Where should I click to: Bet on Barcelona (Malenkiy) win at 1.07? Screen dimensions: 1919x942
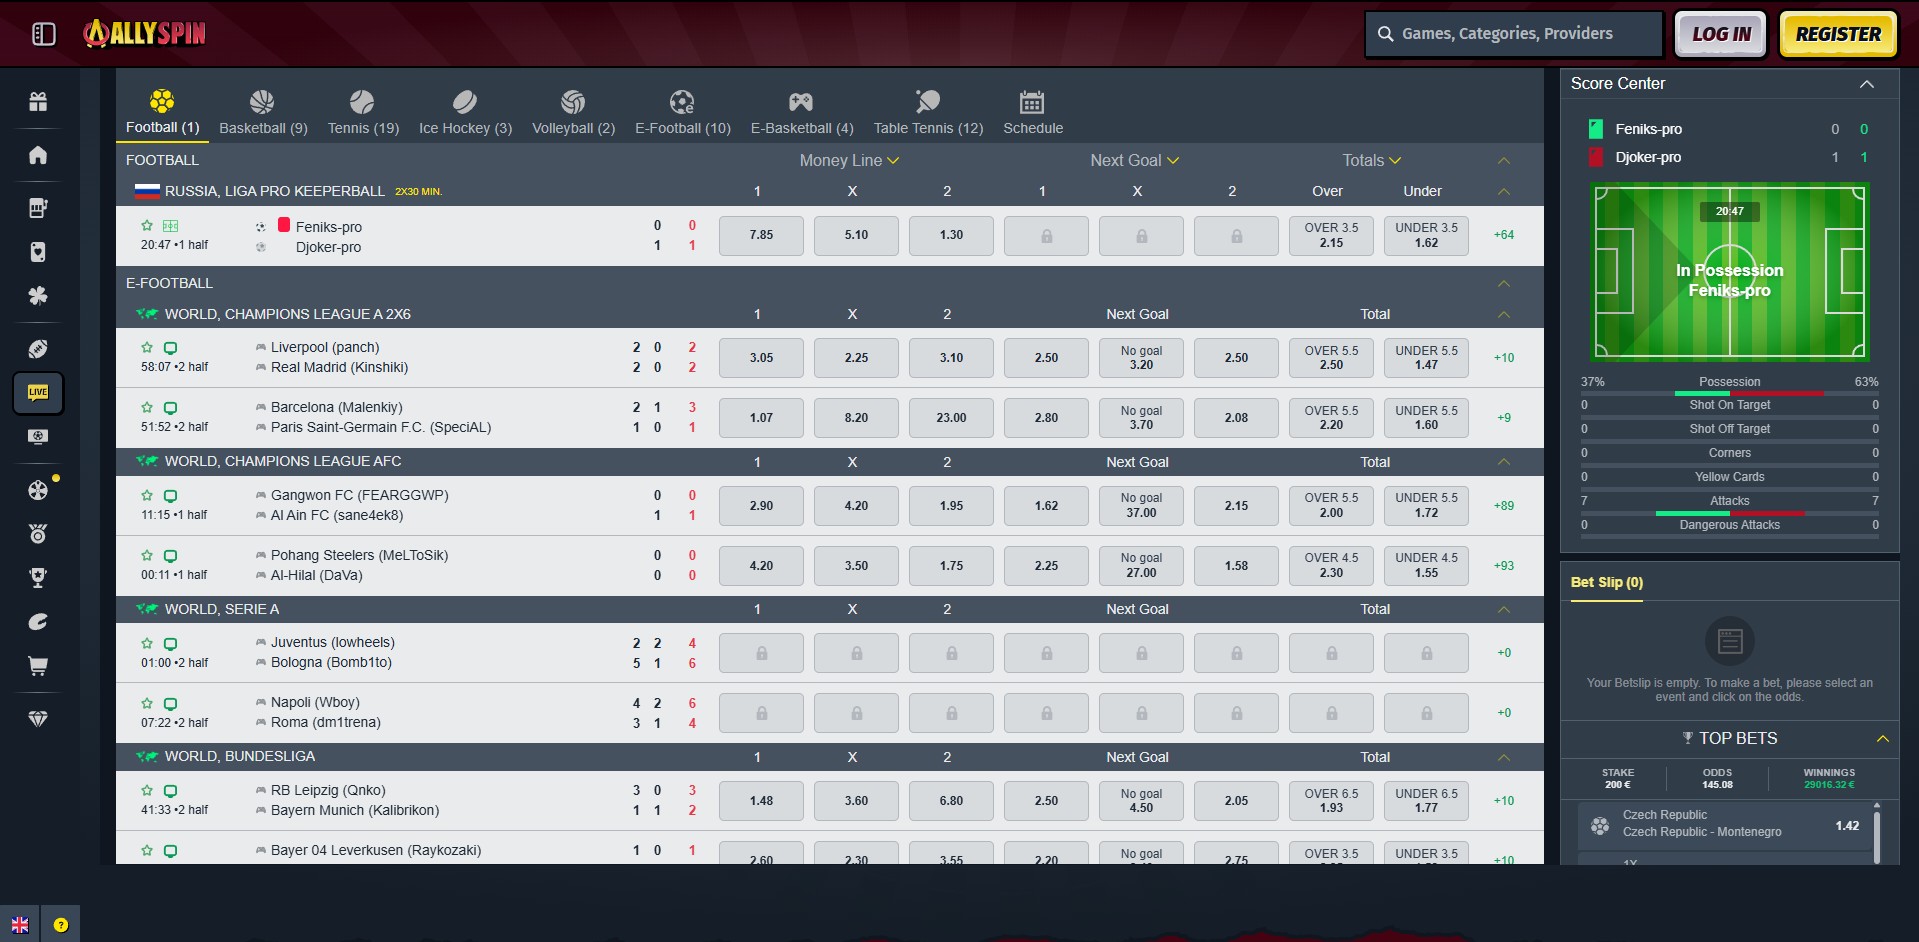click(x=761, y=418)
